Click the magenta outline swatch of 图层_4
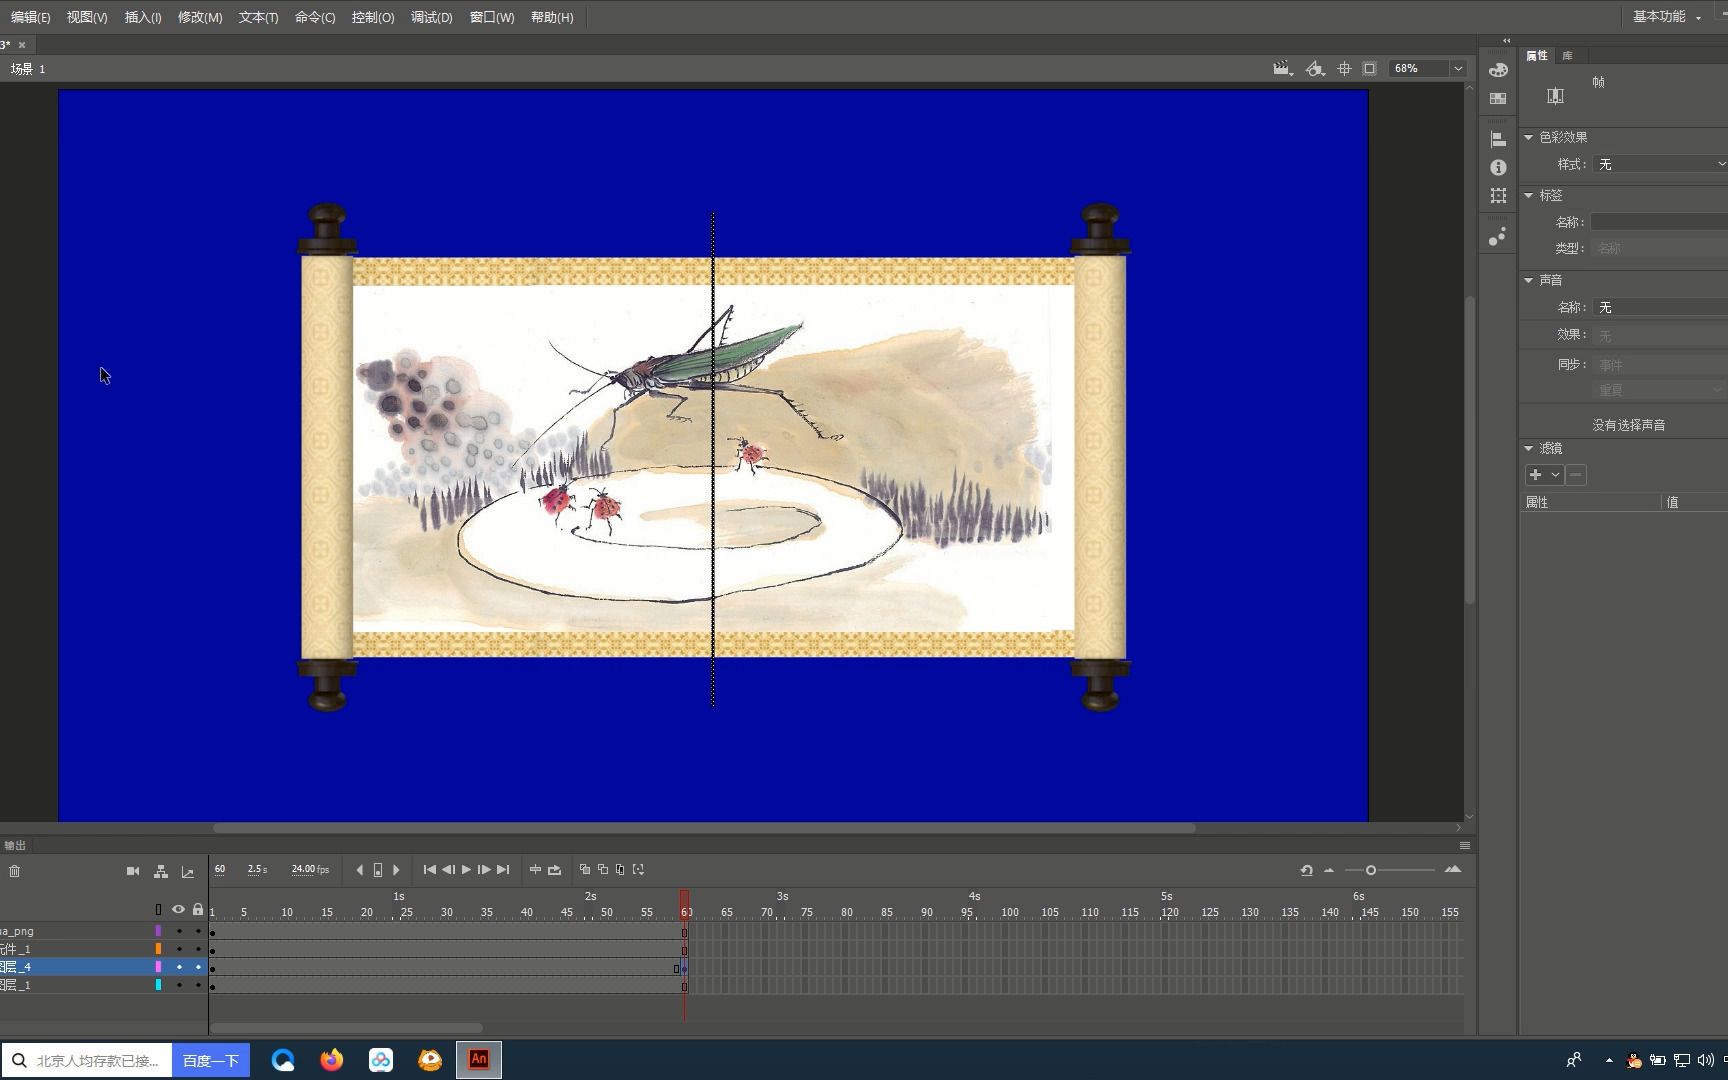Image resolution: width=1728 pixels, height=1080 pixels. pos(158,967)
